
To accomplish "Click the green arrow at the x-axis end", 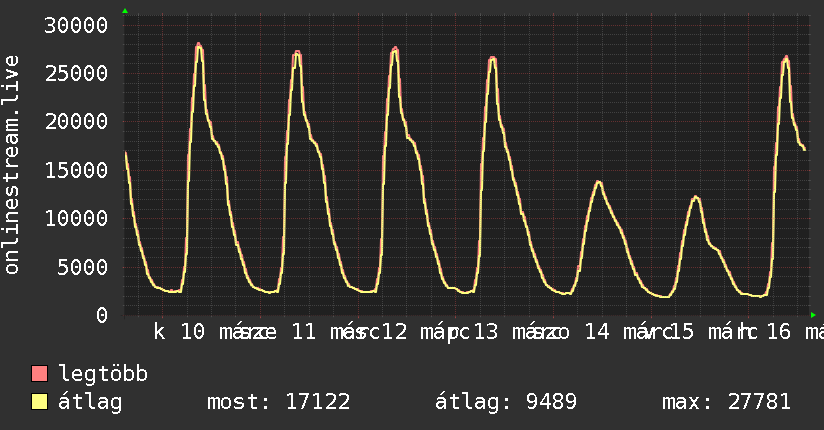I will tap(813, 315).
